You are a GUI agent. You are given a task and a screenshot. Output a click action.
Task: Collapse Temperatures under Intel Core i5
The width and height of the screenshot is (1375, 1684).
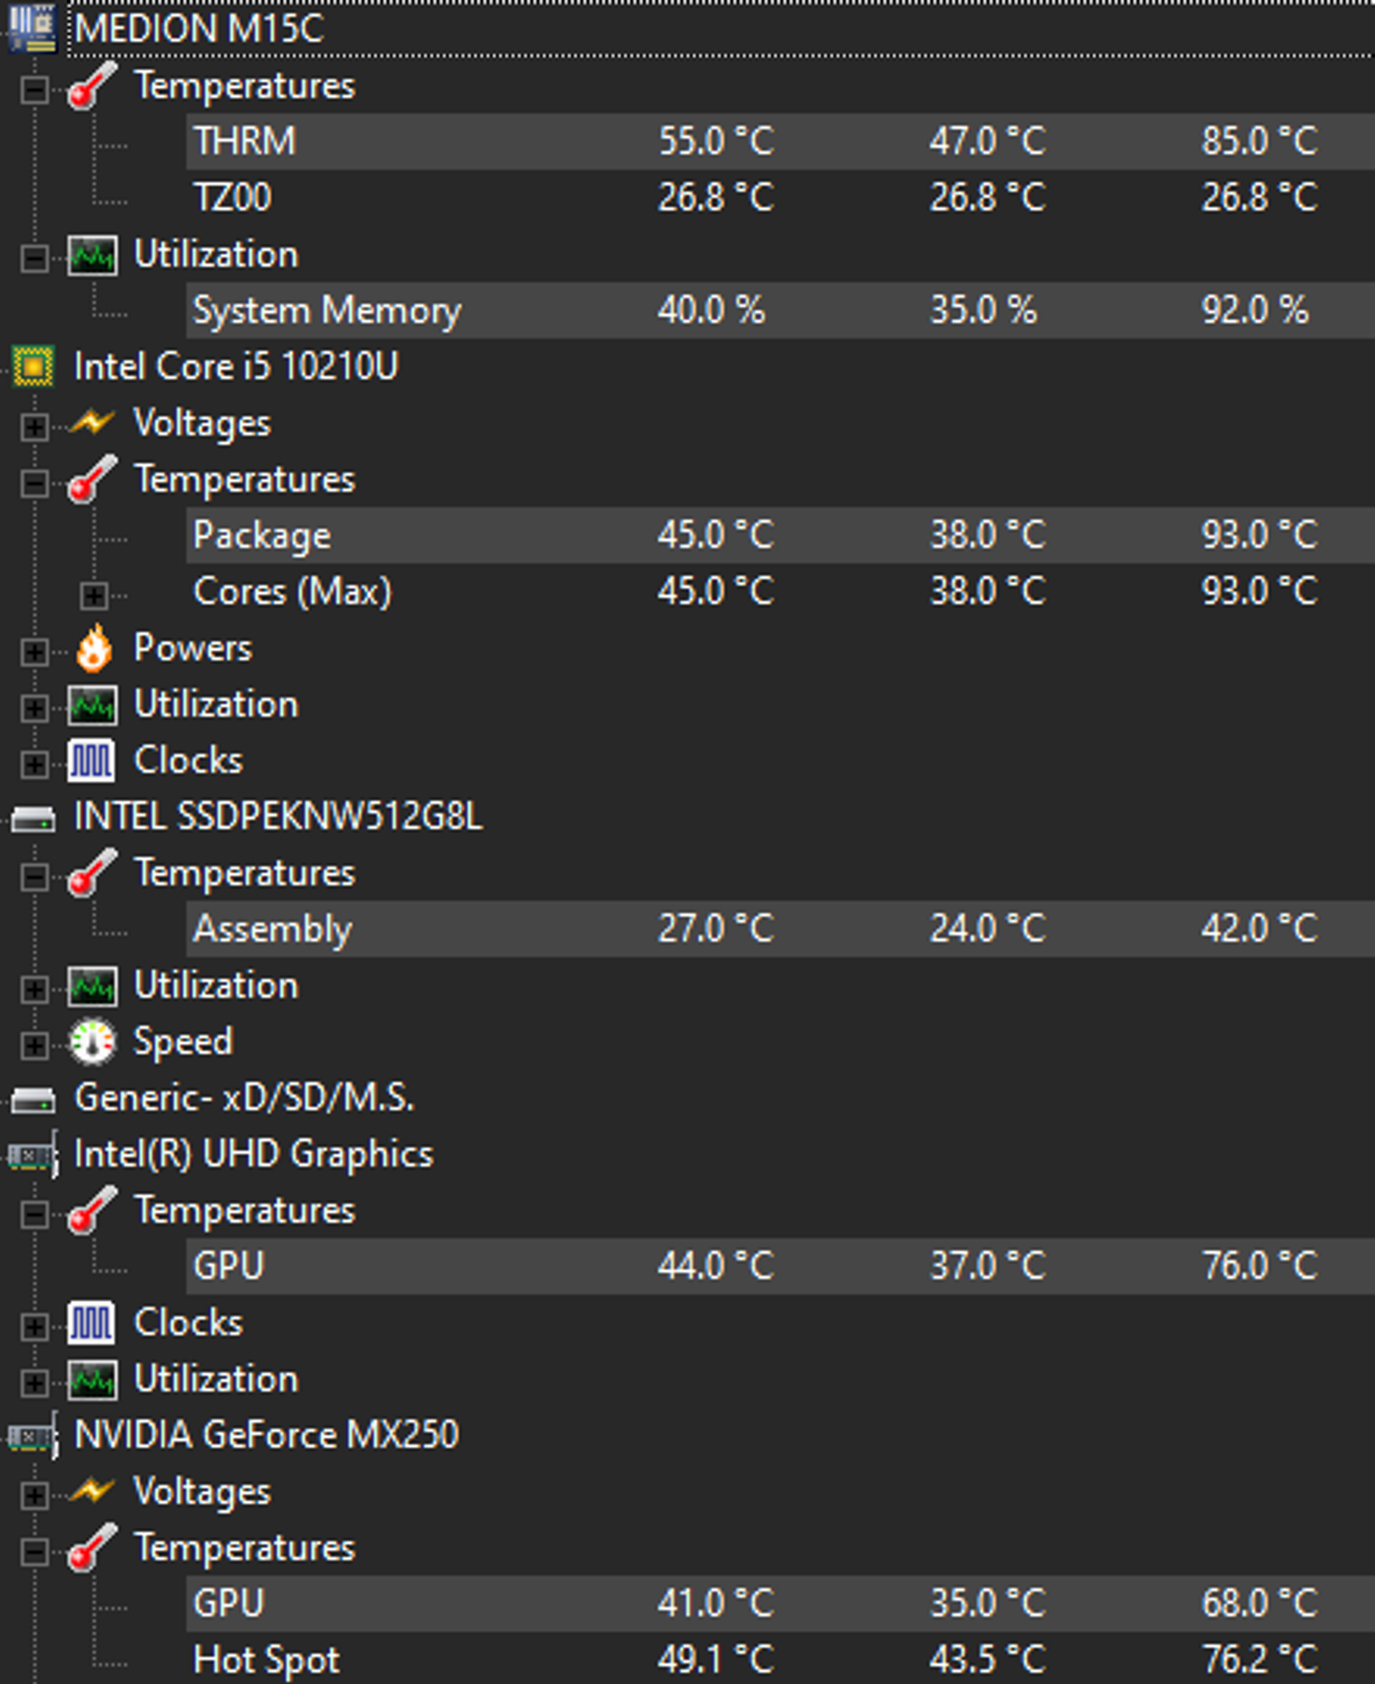[x=34, y=484]
